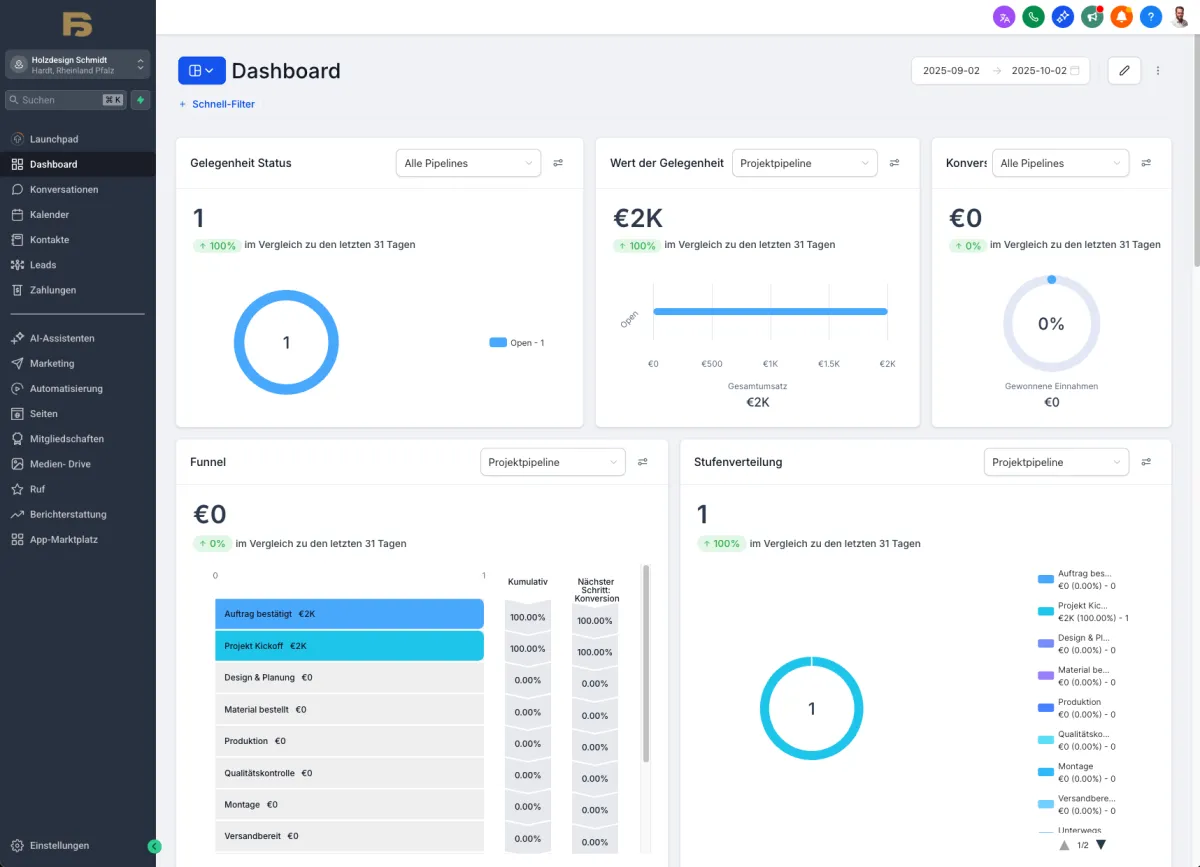Open the Einstellungen gear icon
The height and width of the screenshot is (867, 1200).
pyautogui.click(x=18, y=845)
